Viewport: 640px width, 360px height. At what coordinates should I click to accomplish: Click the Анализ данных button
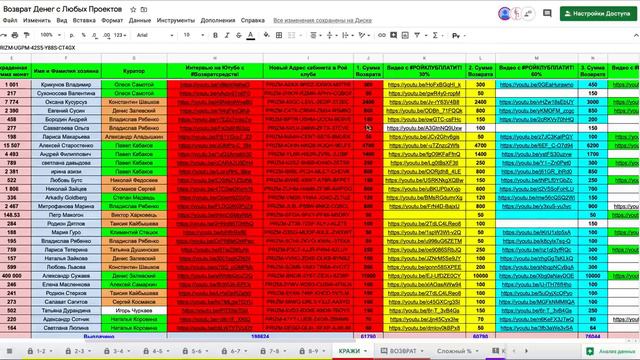click(611, 351)
